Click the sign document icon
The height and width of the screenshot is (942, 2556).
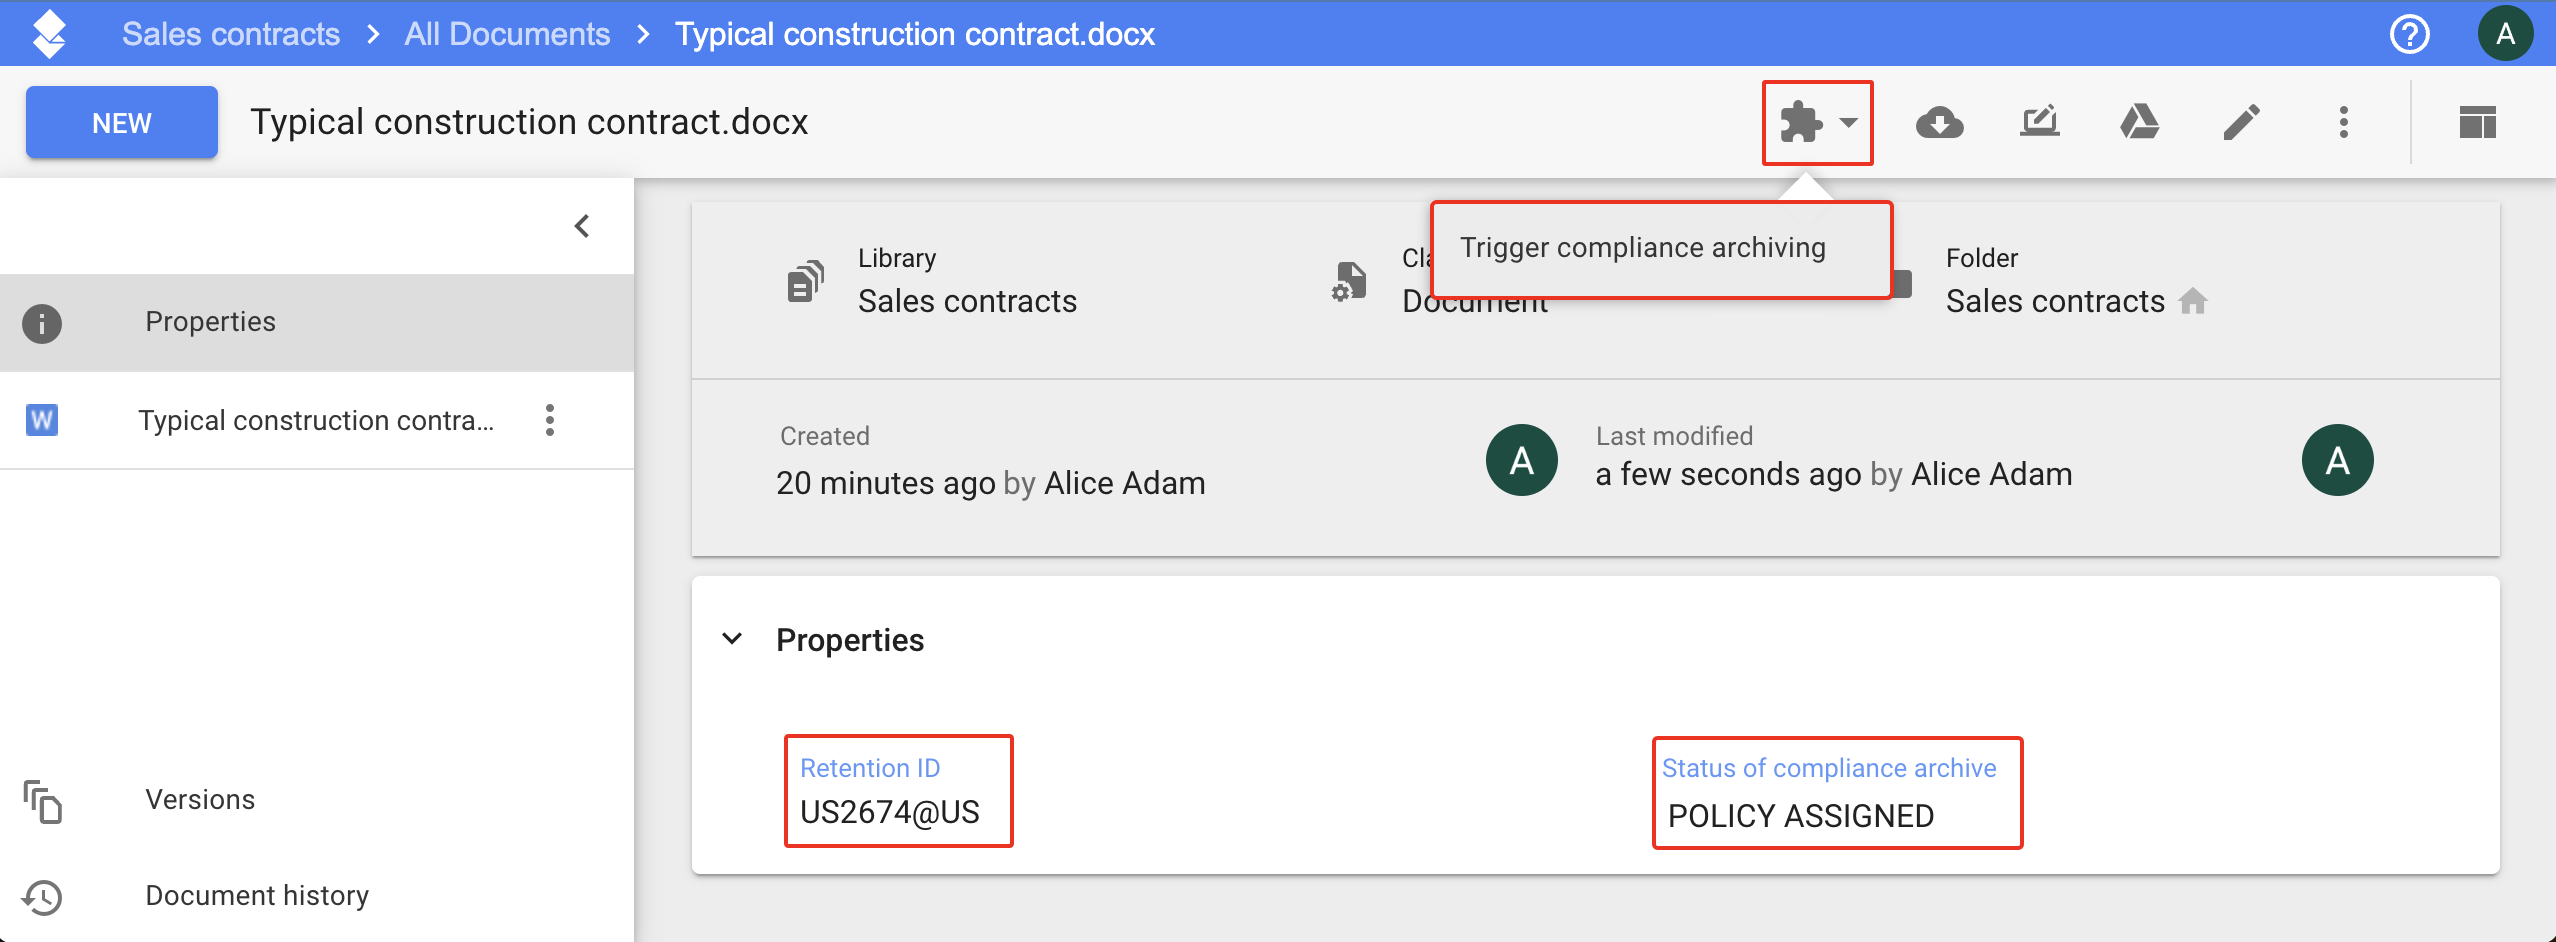click(x=2039, y=123)
